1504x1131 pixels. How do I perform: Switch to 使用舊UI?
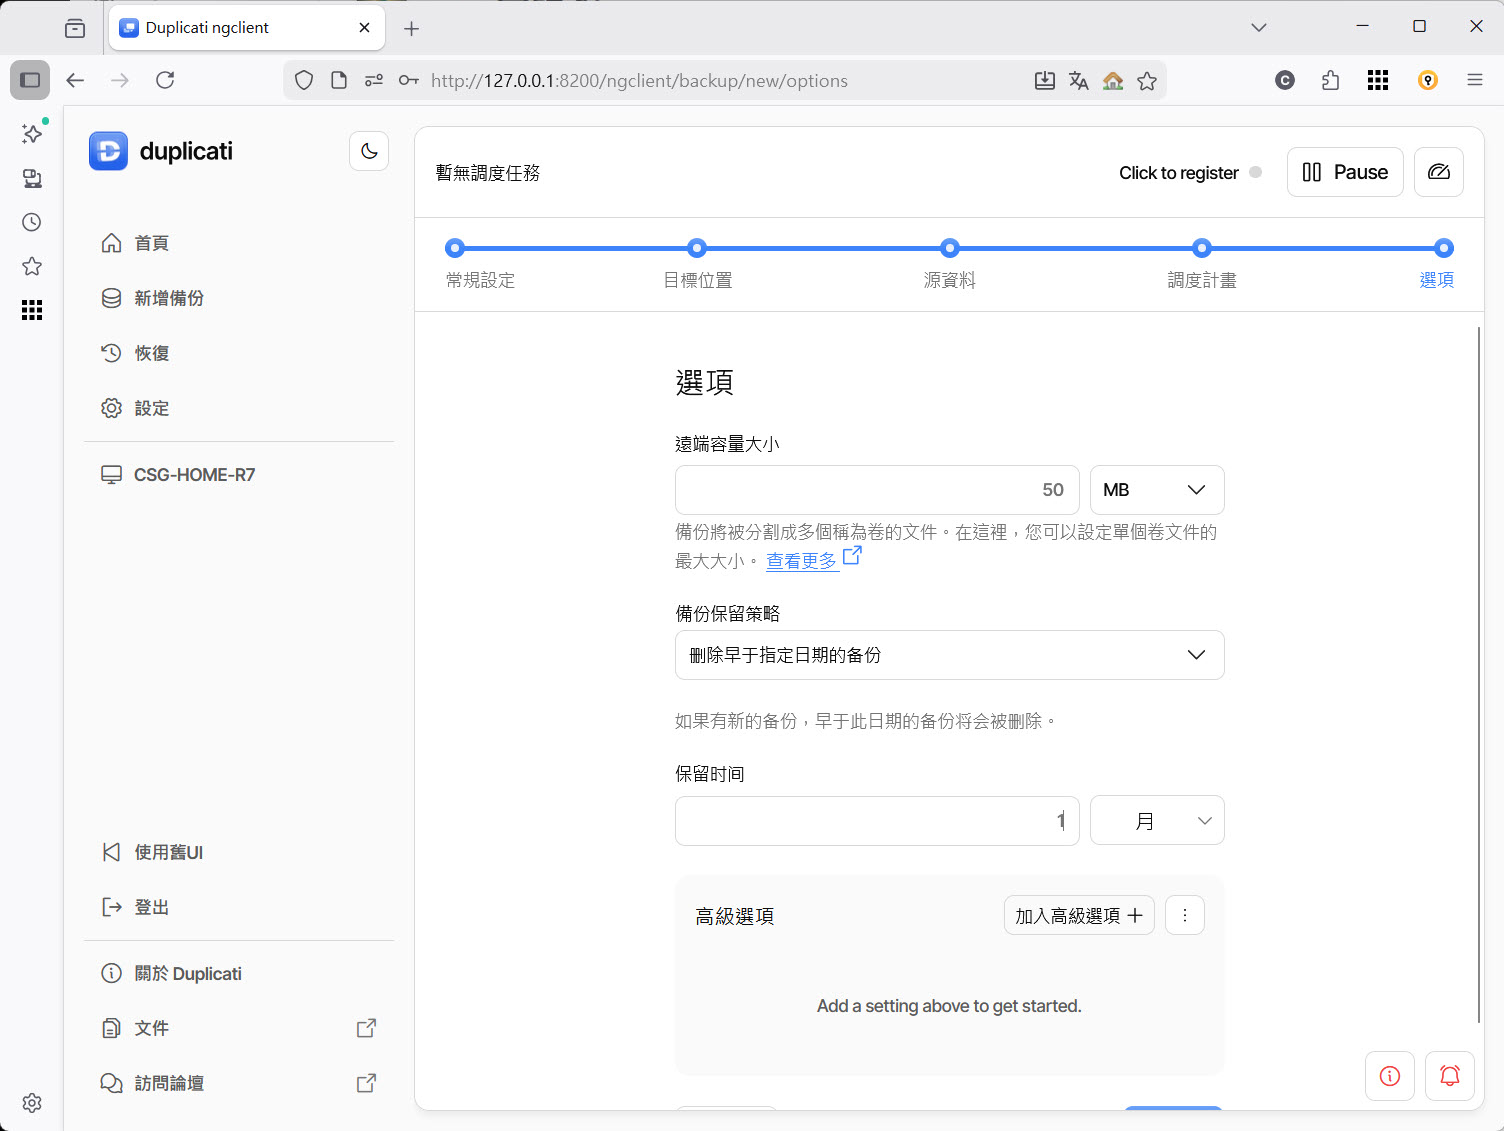tap(168, 852)
